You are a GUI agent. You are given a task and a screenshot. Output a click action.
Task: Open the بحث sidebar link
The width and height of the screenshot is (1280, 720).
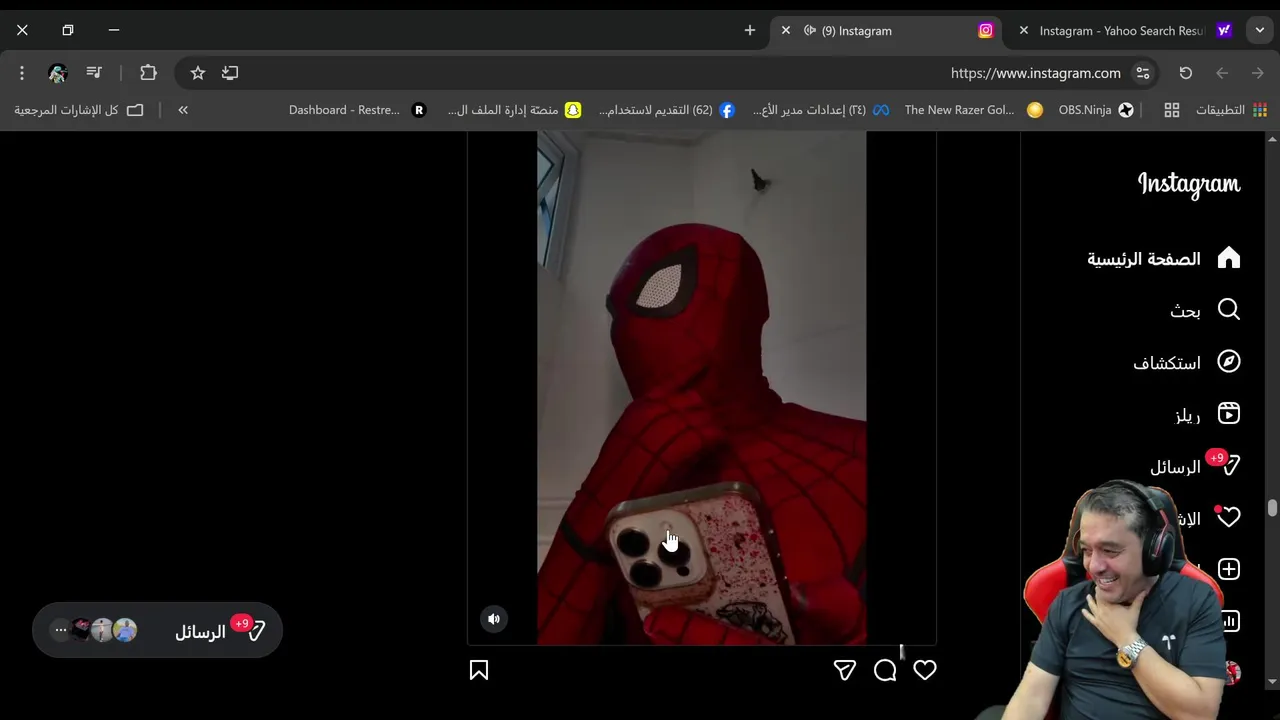pyautogui.click(x=1185, y=311)
